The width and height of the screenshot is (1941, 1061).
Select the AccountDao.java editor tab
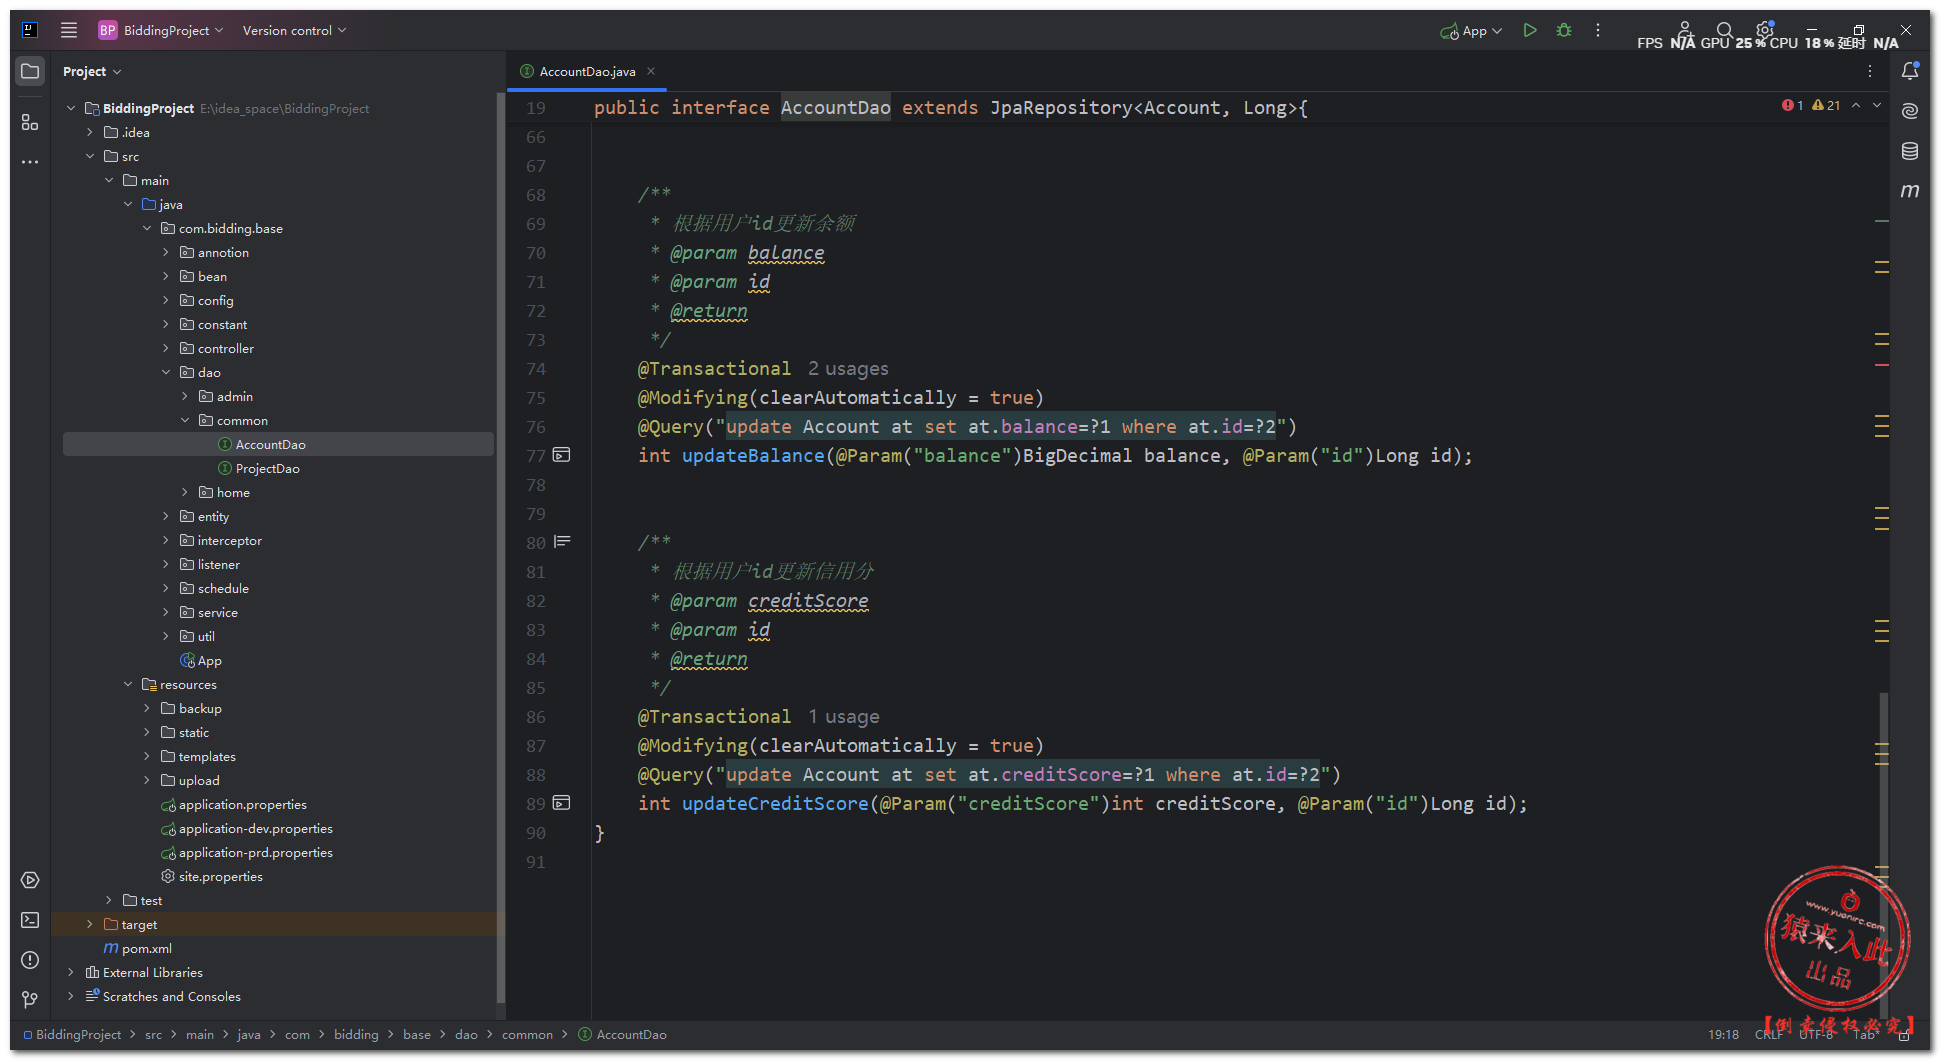(x=587, y=72)
